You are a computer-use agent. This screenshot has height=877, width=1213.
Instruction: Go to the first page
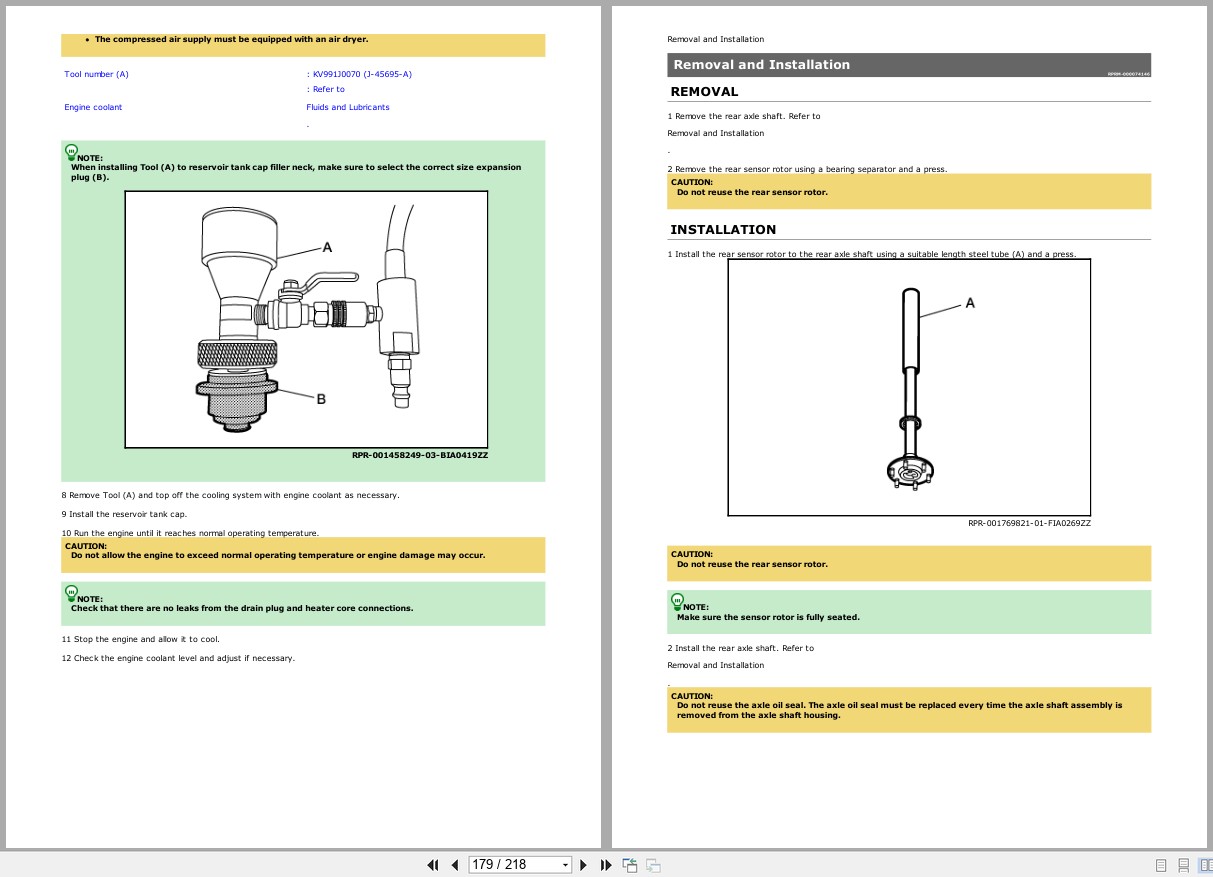tap(433, 865)
